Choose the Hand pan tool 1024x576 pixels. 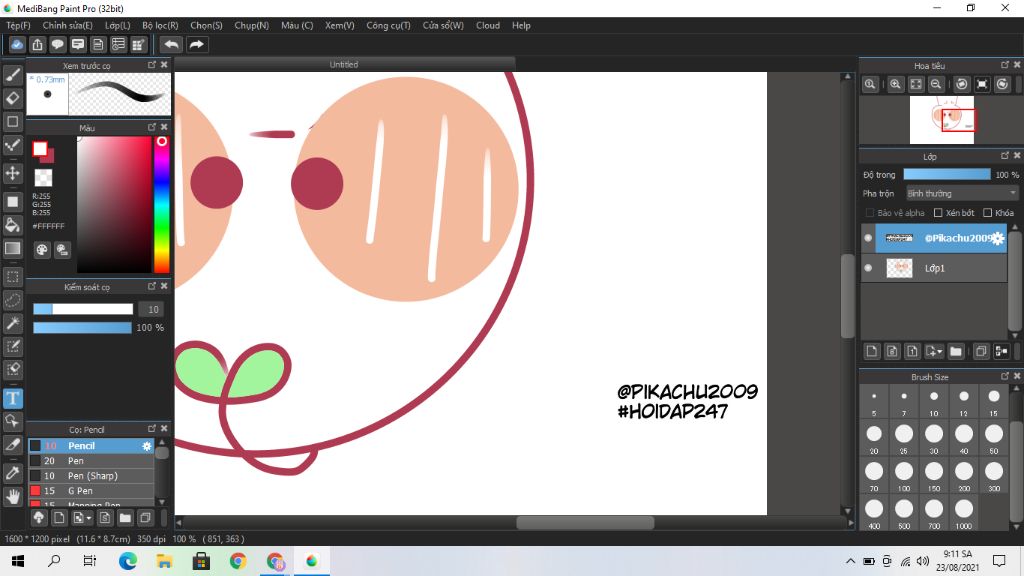pos(12,496)
